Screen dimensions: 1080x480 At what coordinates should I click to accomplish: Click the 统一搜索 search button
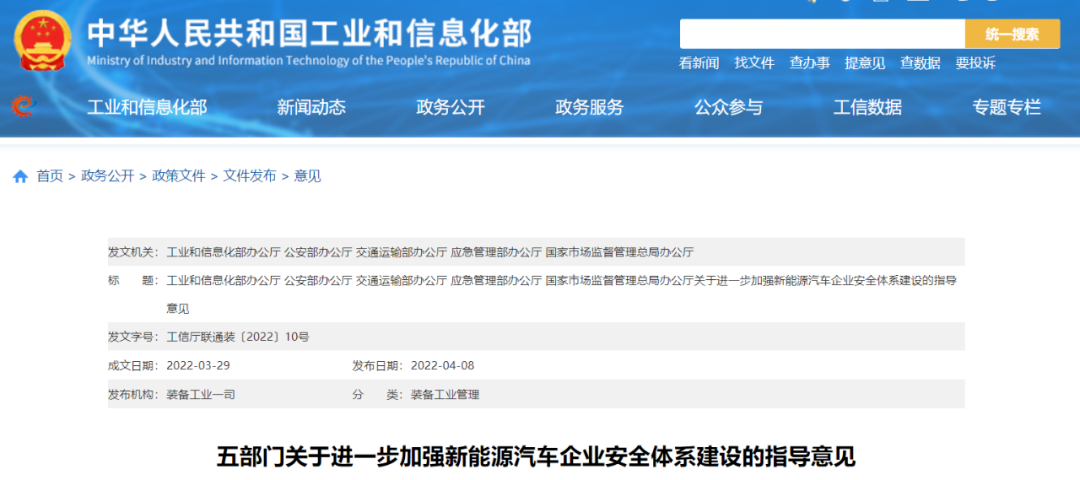point(1012,34)
